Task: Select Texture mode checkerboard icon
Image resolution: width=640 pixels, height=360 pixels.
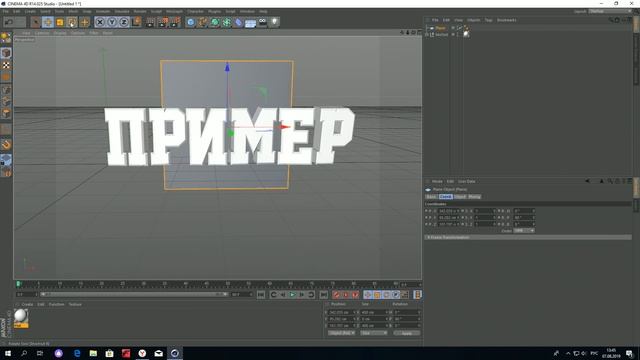Action: pyautogui.click(x=6, y=65)
